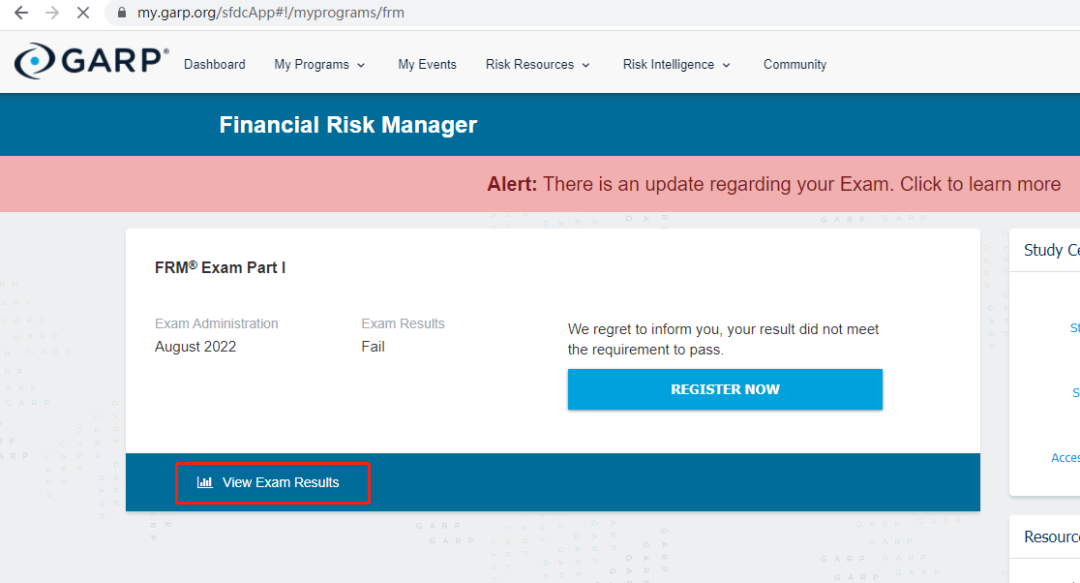The height and width of the screenshot is (583, 1080).
Task: Expand Risk Resources chevron
Action: [x=586, y=65]
